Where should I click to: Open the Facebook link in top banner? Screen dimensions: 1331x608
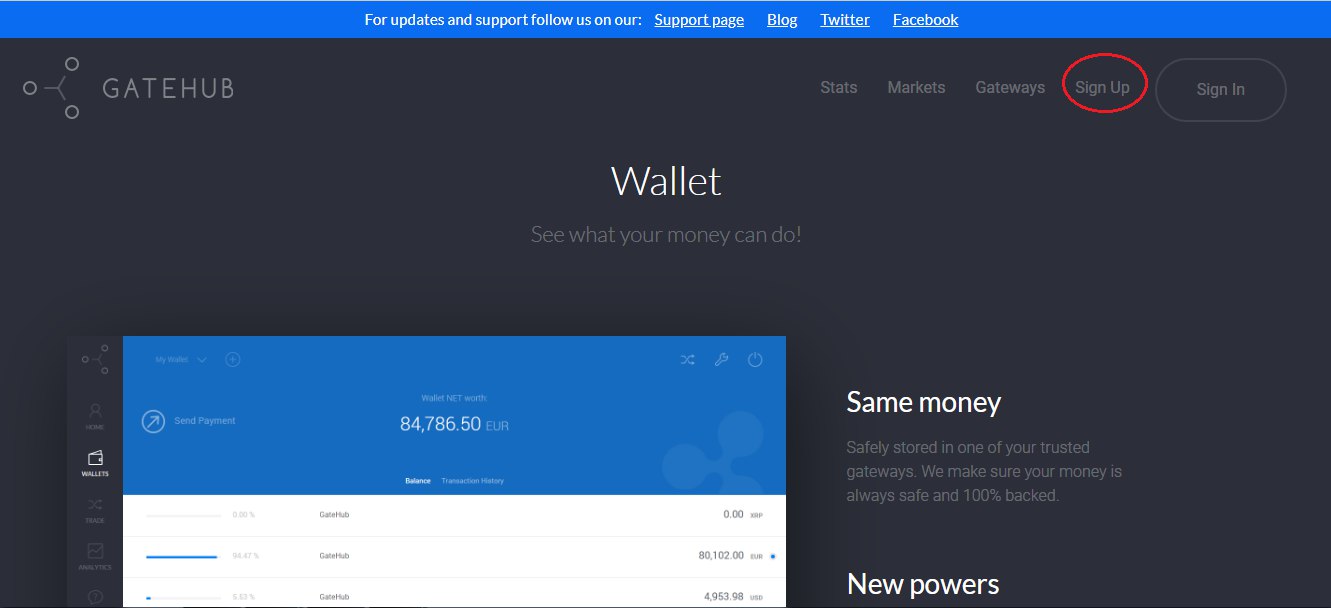click(x=925, y=20)
